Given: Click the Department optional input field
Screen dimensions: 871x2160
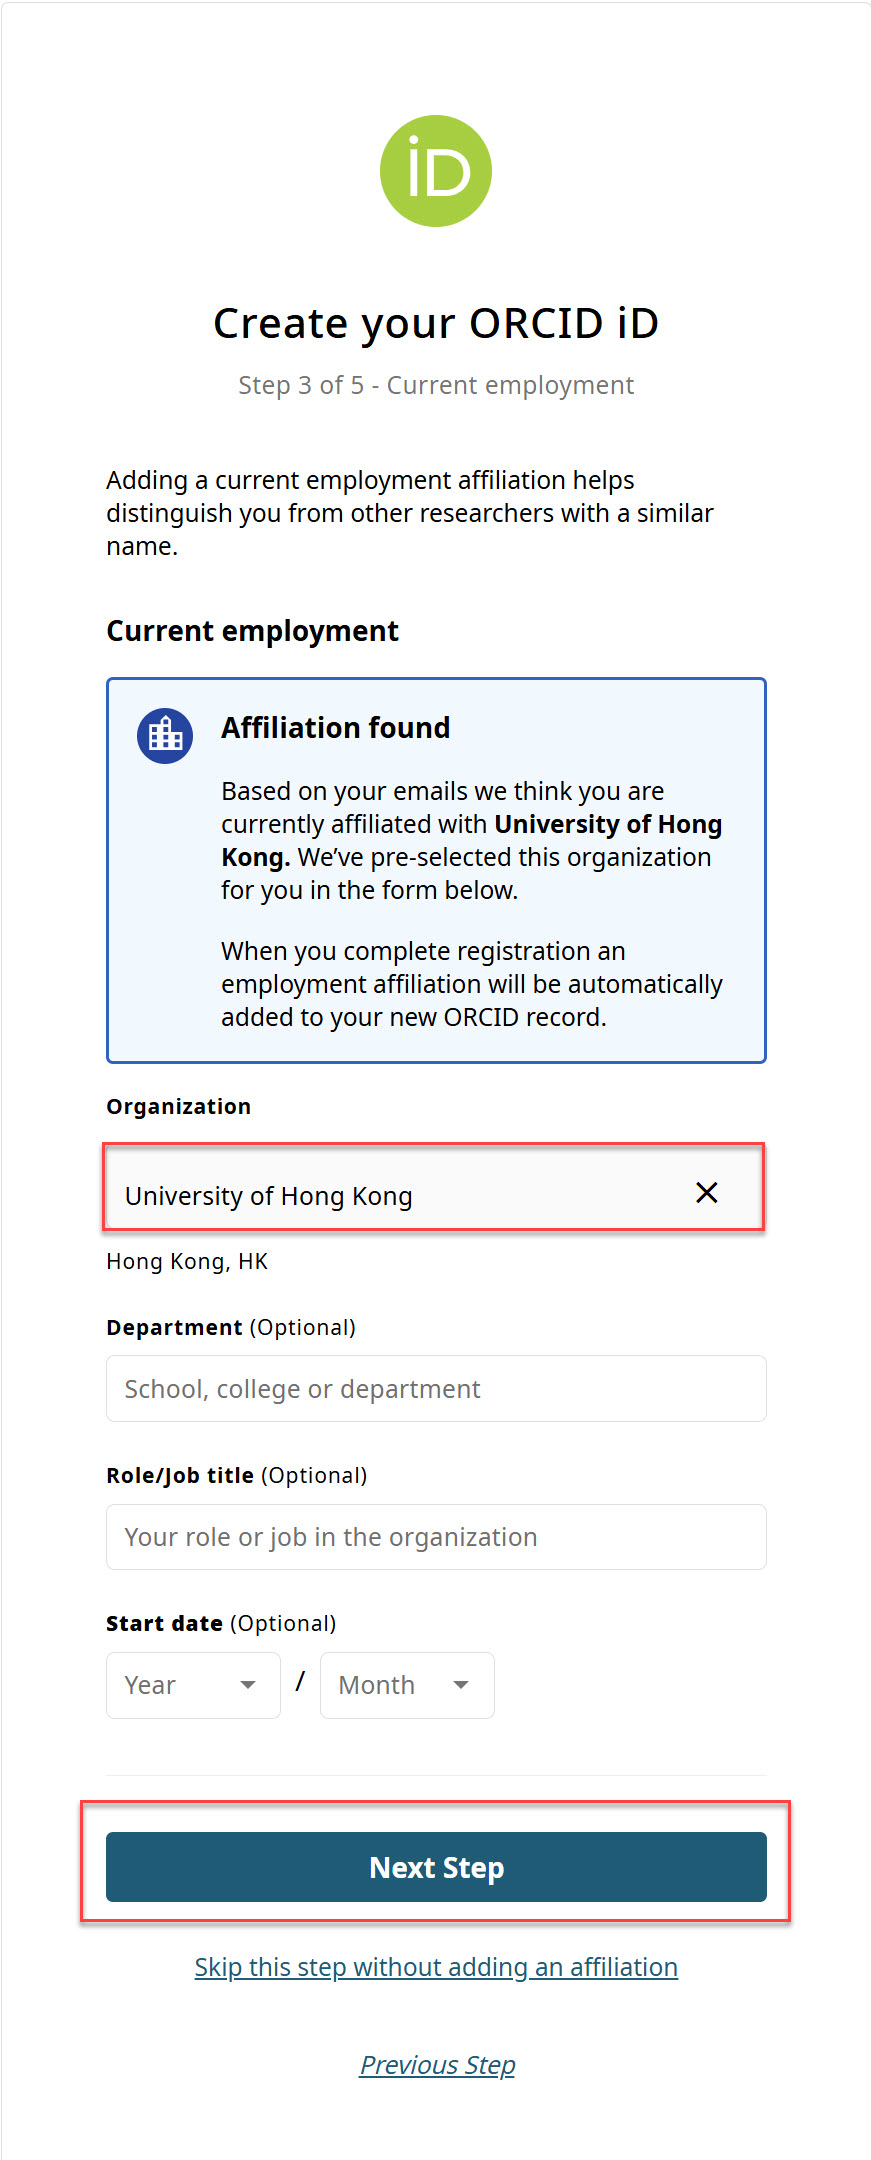Looking at the screenshot, I should point(435,1388).
